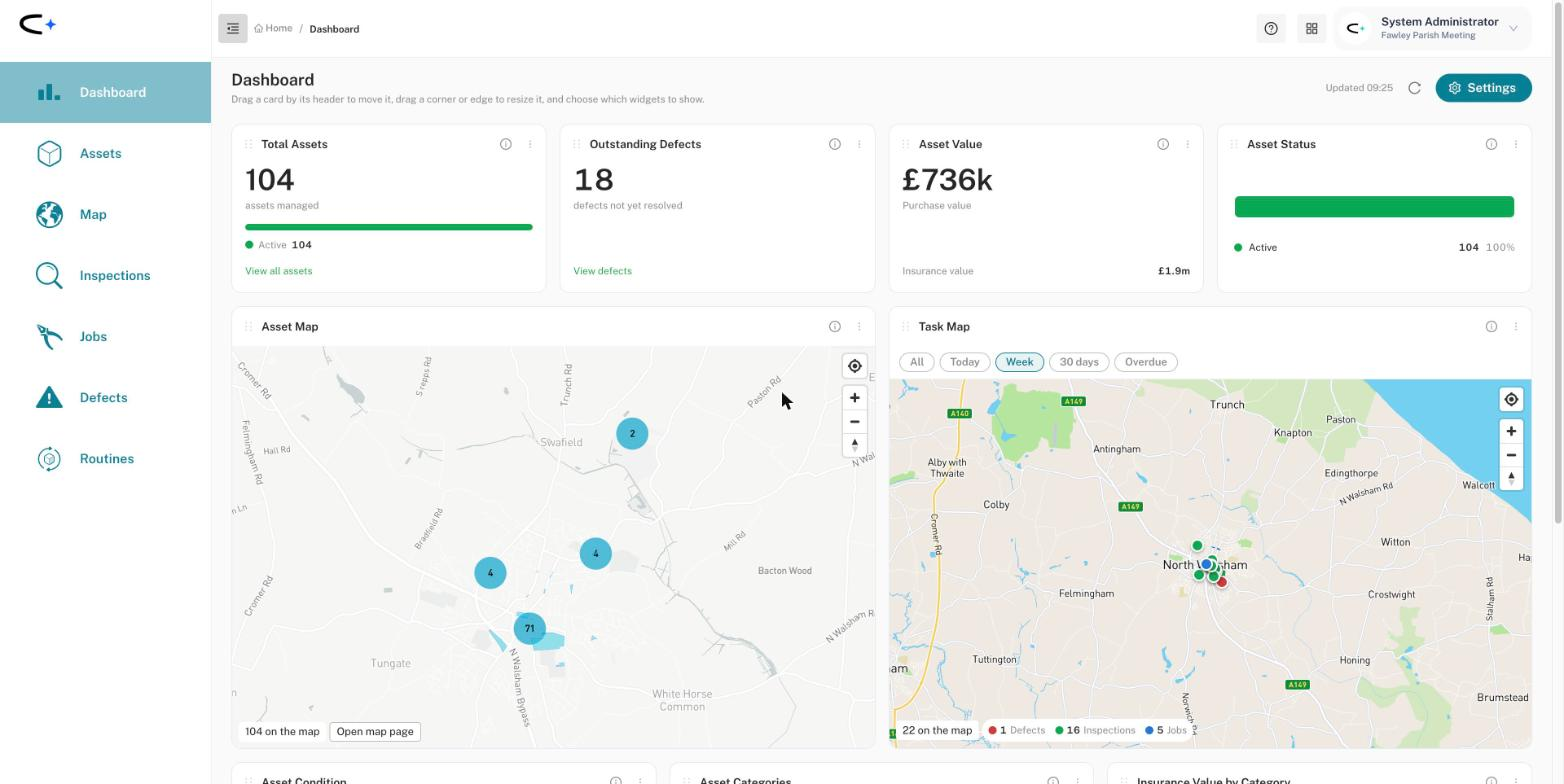The height and width of the screenshot is (784, 1564).
Task: Follow the View all assets link
Action: click(279, 271)
